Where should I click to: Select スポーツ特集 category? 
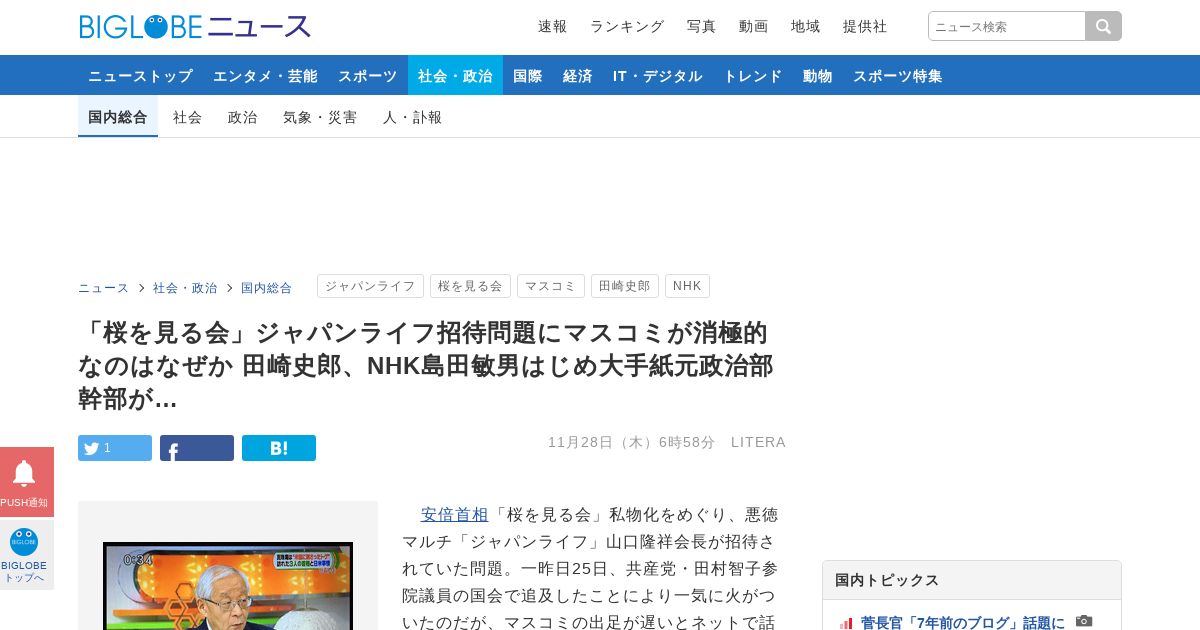[x=898, y=75]
